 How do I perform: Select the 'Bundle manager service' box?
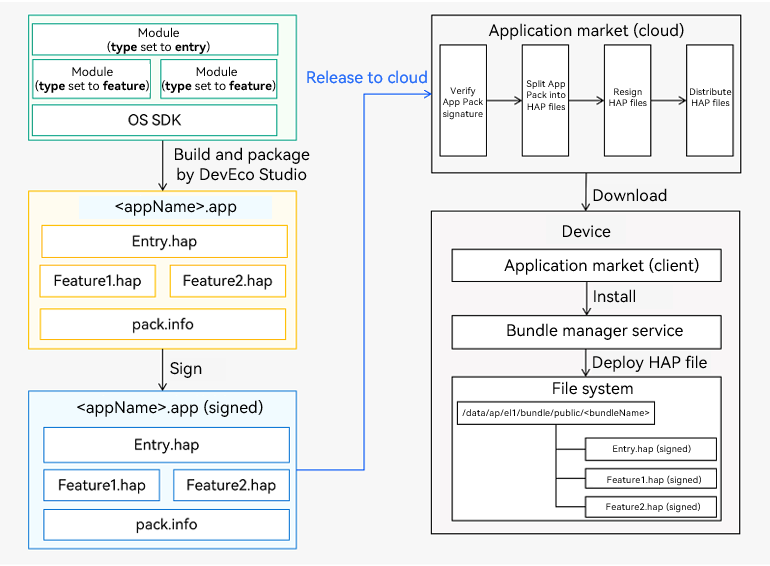(587, 332)
